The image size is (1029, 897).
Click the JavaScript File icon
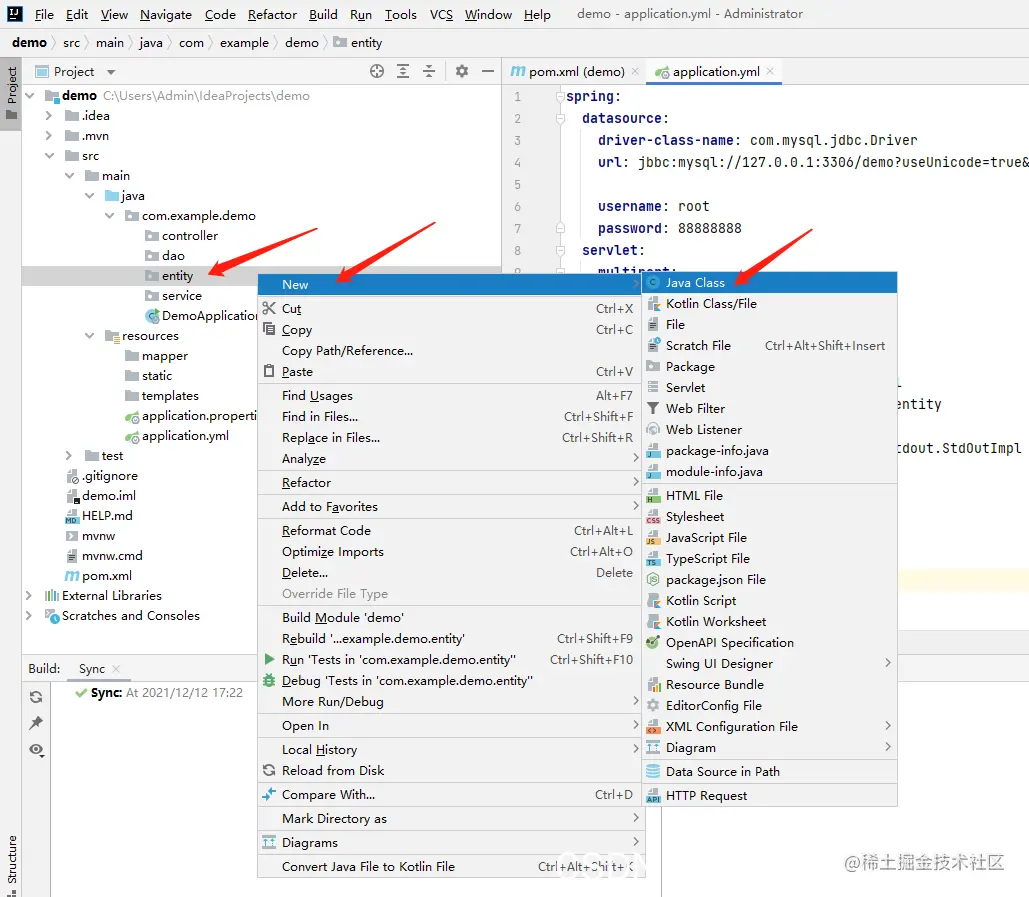click(653, 537)
